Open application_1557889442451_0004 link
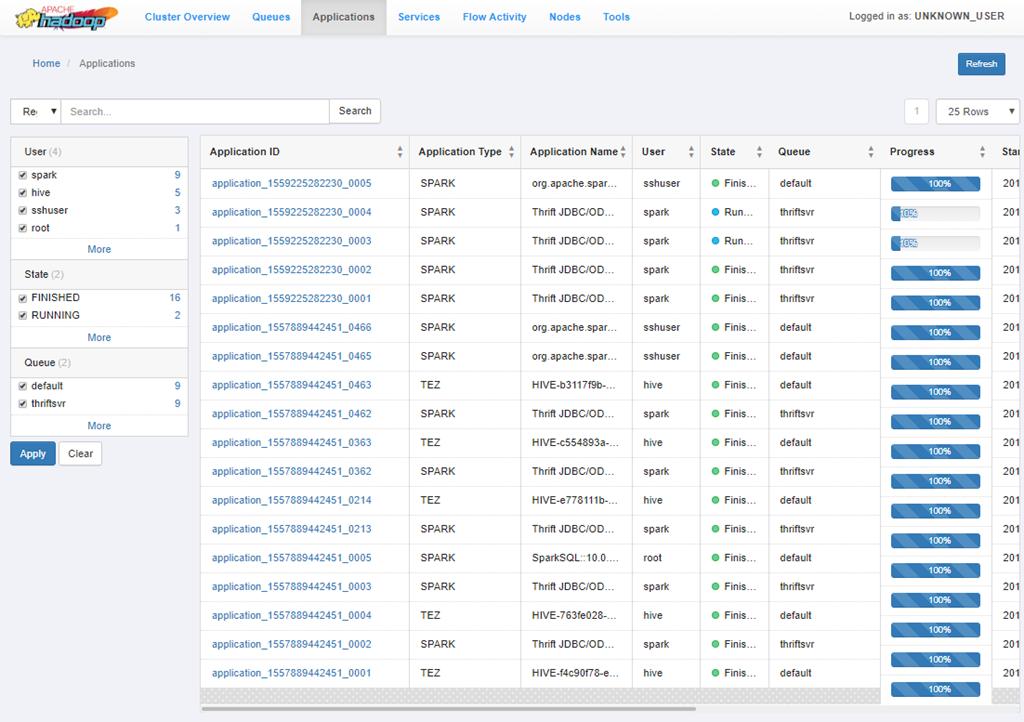This screenshot has height=722, width=1024. pos(291,615)
